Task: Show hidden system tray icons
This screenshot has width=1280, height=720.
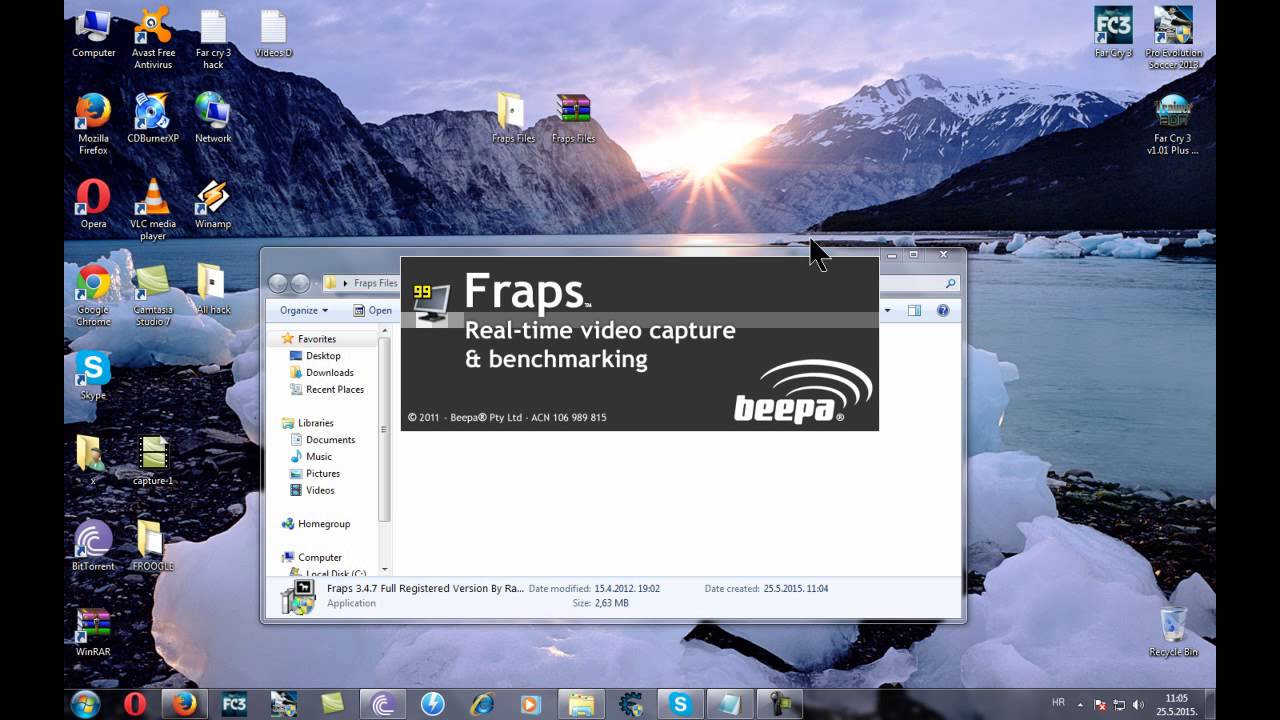Action: (1082, 704)
